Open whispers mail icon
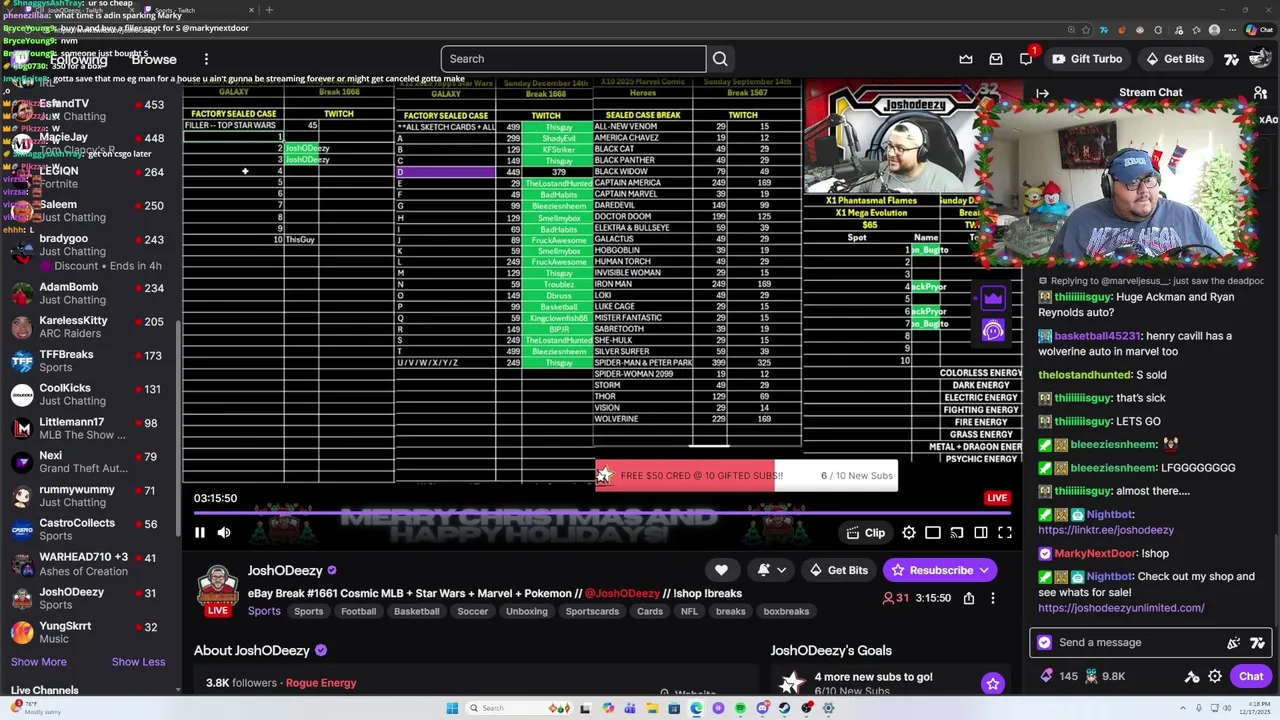Viewport: 1280px width, 720px height. point(996,59)
